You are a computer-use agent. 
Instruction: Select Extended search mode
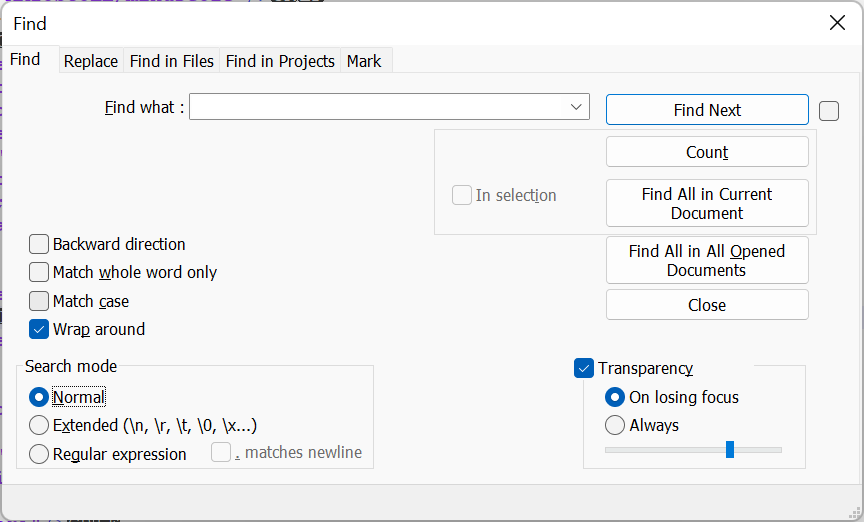coord(39,426)
